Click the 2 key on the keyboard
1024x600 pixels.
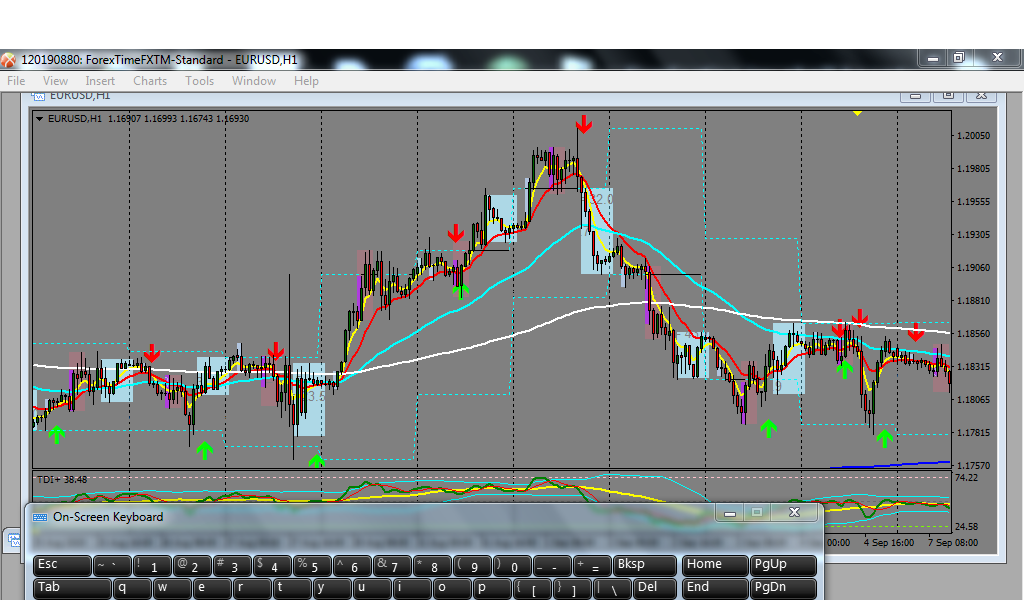point(192,565)
